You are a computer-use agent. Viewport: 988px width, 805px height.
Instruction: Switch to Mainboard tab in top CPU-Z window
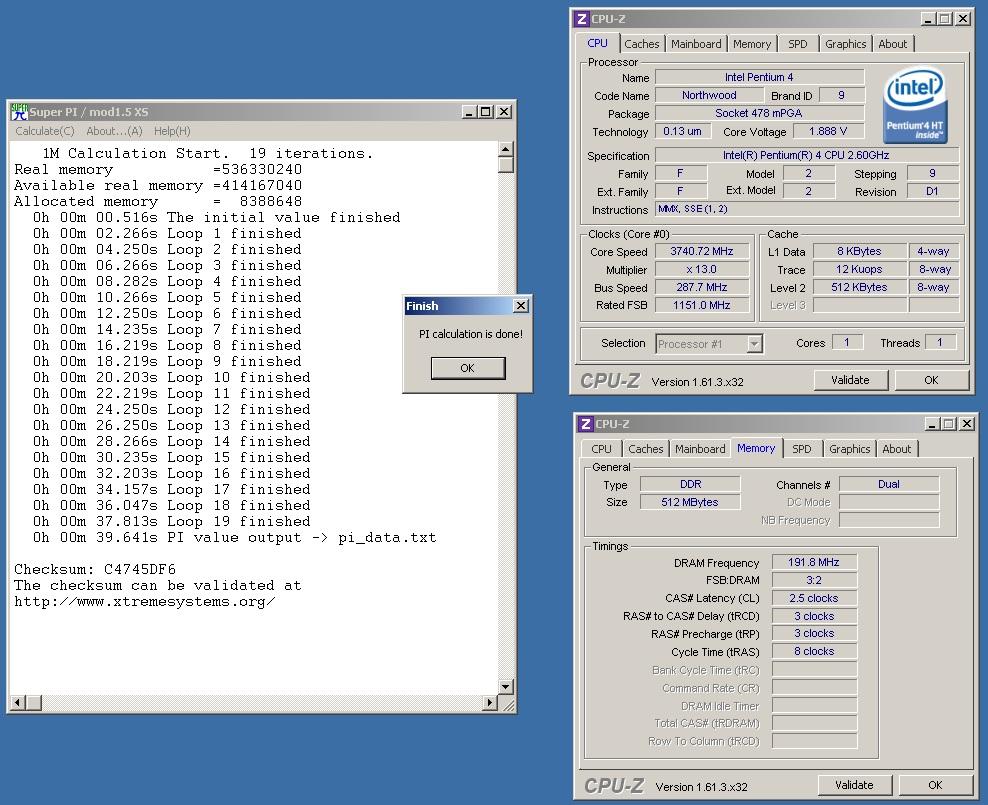696,44
